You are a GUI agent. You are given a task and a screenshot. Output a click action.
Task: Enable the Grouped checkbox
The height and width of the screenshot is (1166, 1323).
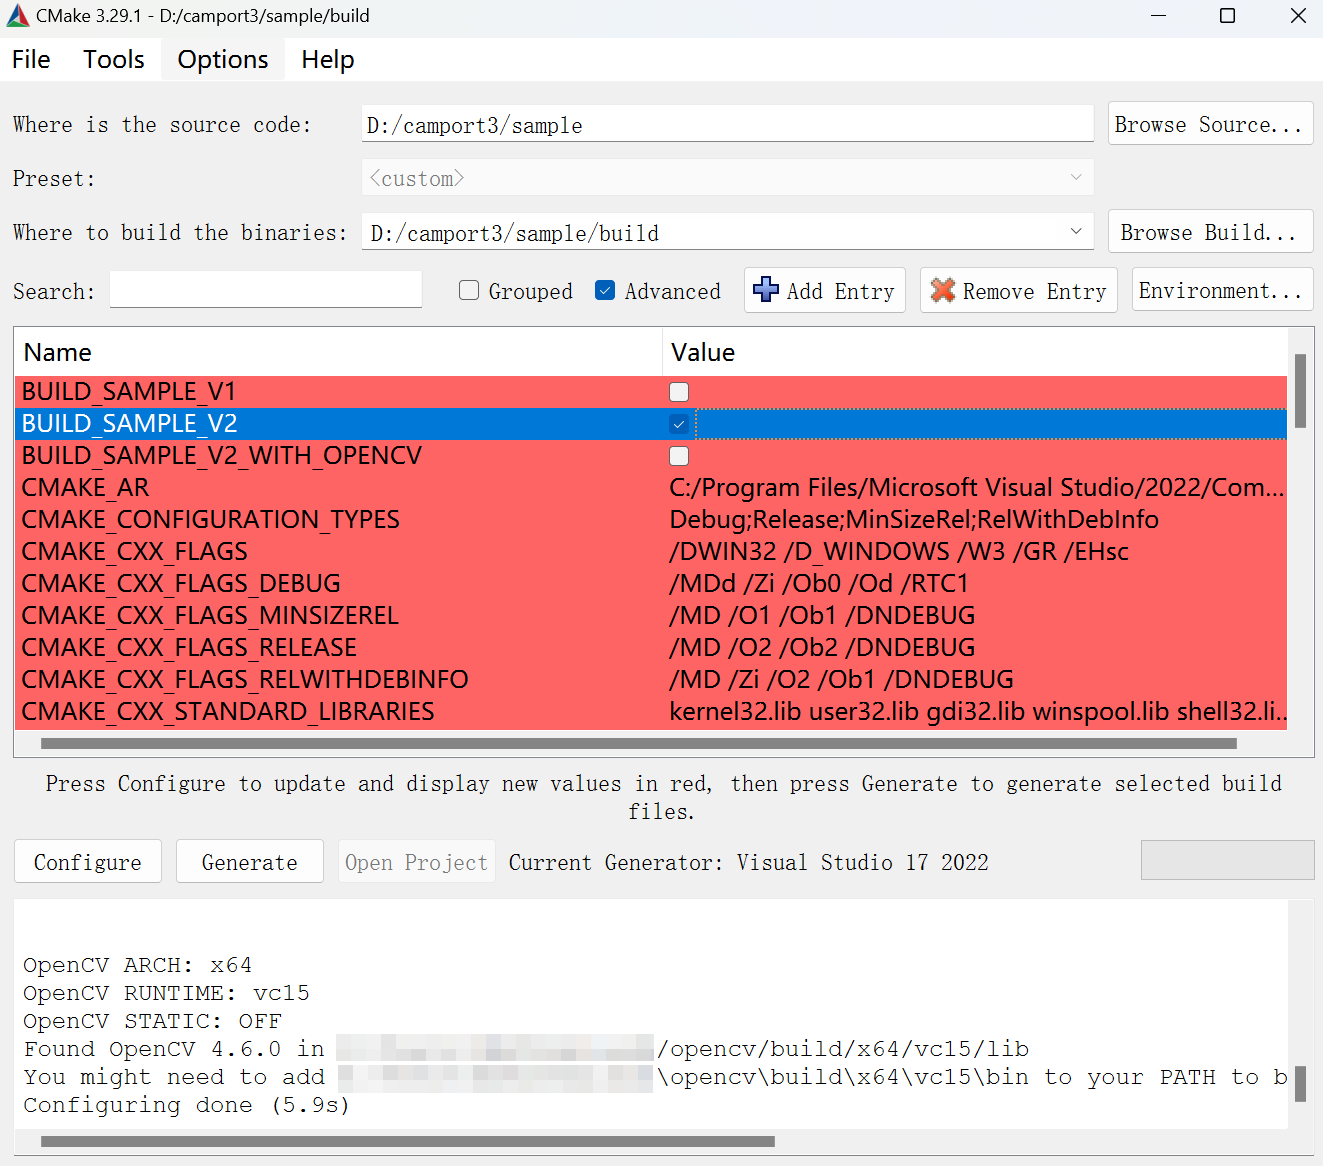click(x=469, y=290)
